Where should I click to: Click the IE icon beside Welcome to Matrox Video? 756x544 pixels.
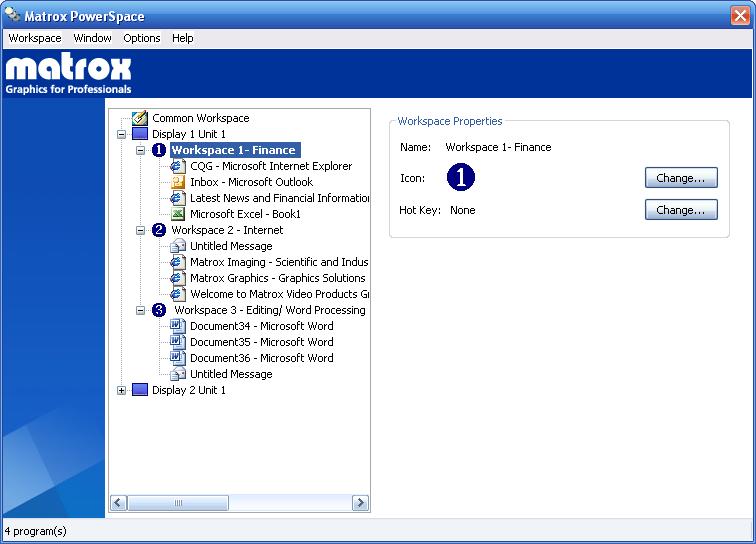click(x=177, y=294)
